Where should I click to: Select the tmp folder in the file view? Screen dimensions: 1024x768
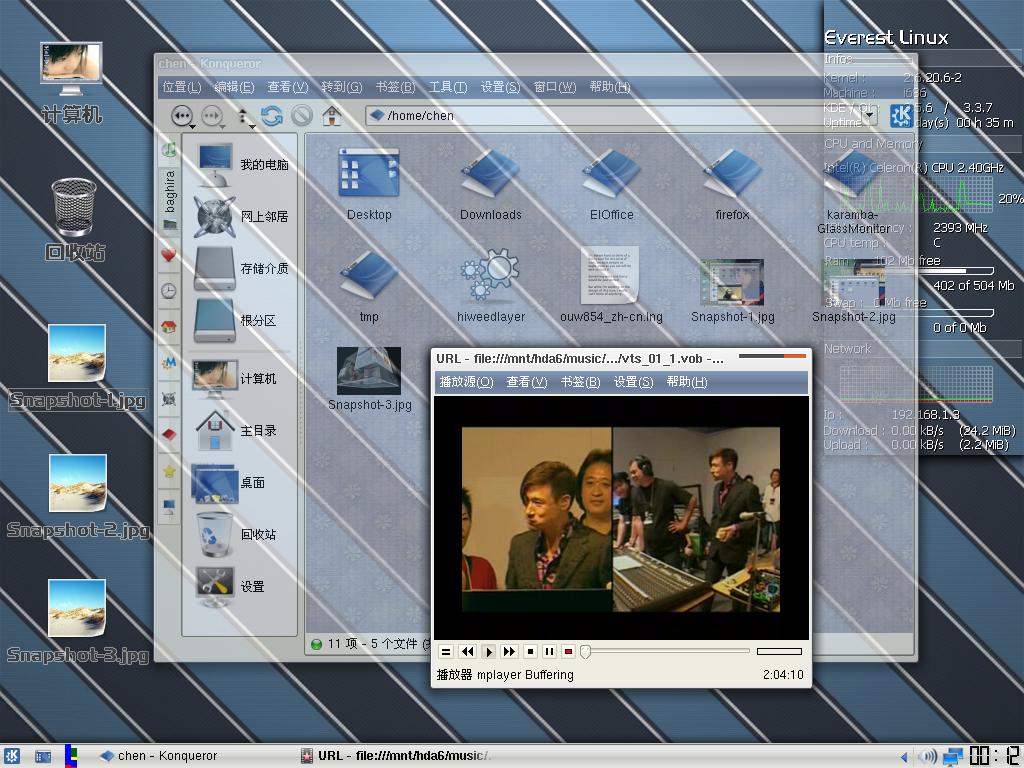(x=369, y=286)
